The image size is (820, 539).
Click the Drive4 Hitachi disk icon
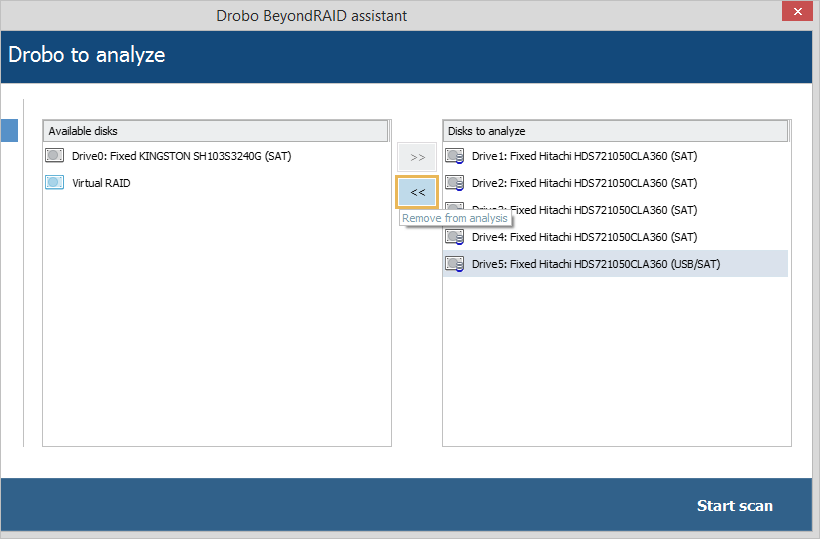(x=454, y=237)
